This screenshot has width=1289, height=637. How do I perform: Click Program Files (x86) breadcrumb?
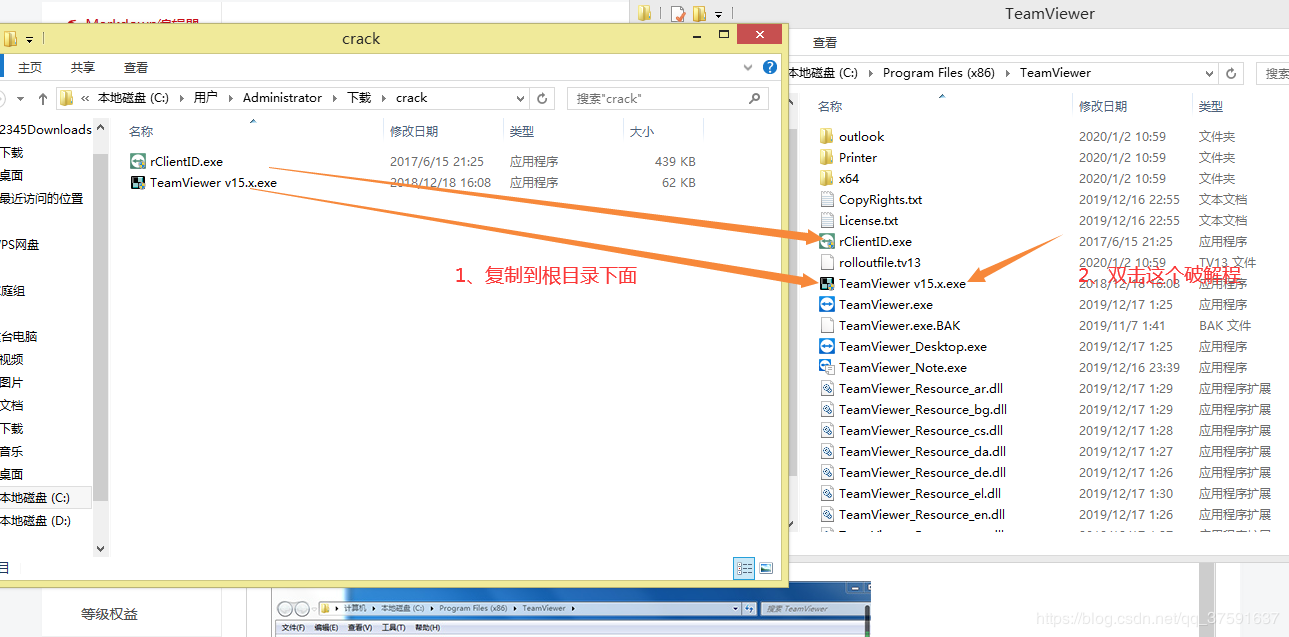(937, 73)
